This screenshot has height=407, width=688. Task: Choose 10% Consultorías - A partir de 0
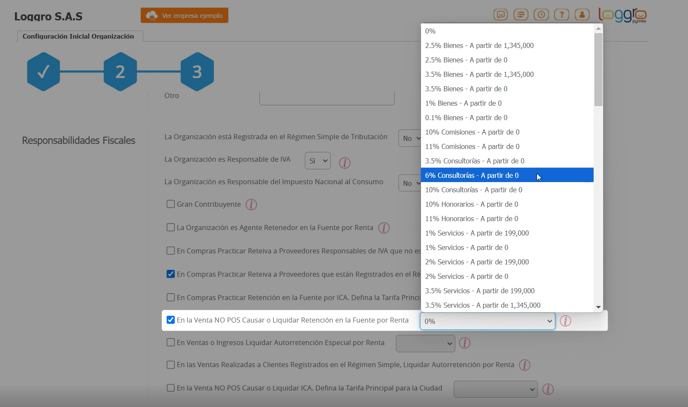(x=507, y=190)
